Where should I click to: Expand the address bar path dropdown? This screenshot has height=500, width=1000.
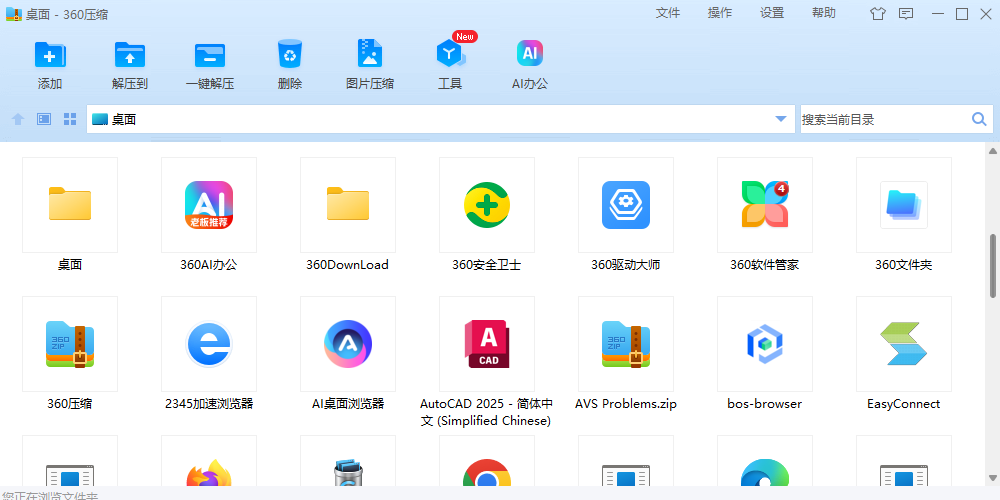(781, 119)
